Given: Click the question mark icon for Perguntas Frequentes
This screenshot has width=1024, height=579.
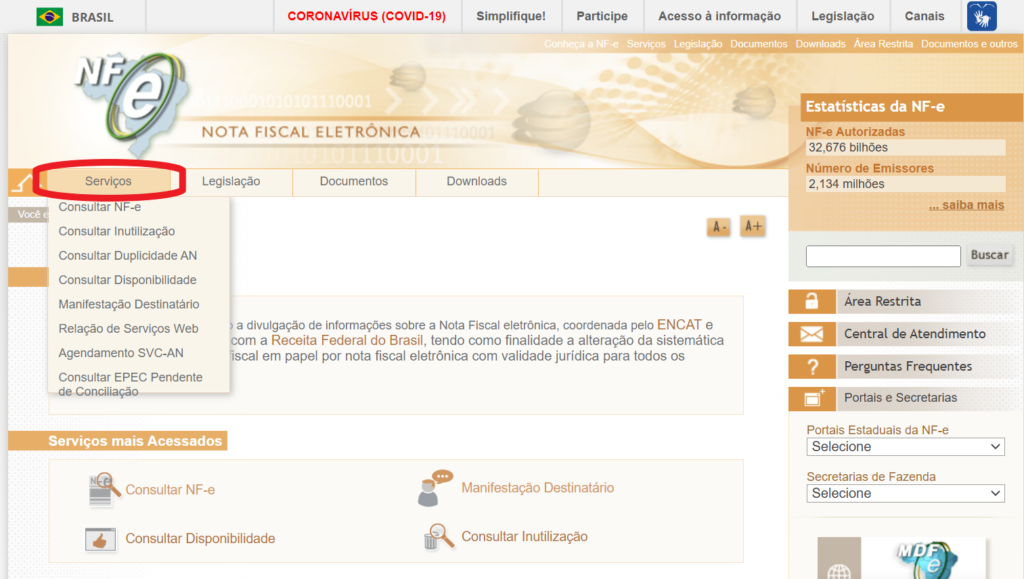Looking at the screenshot, I should tap(812, 366).
